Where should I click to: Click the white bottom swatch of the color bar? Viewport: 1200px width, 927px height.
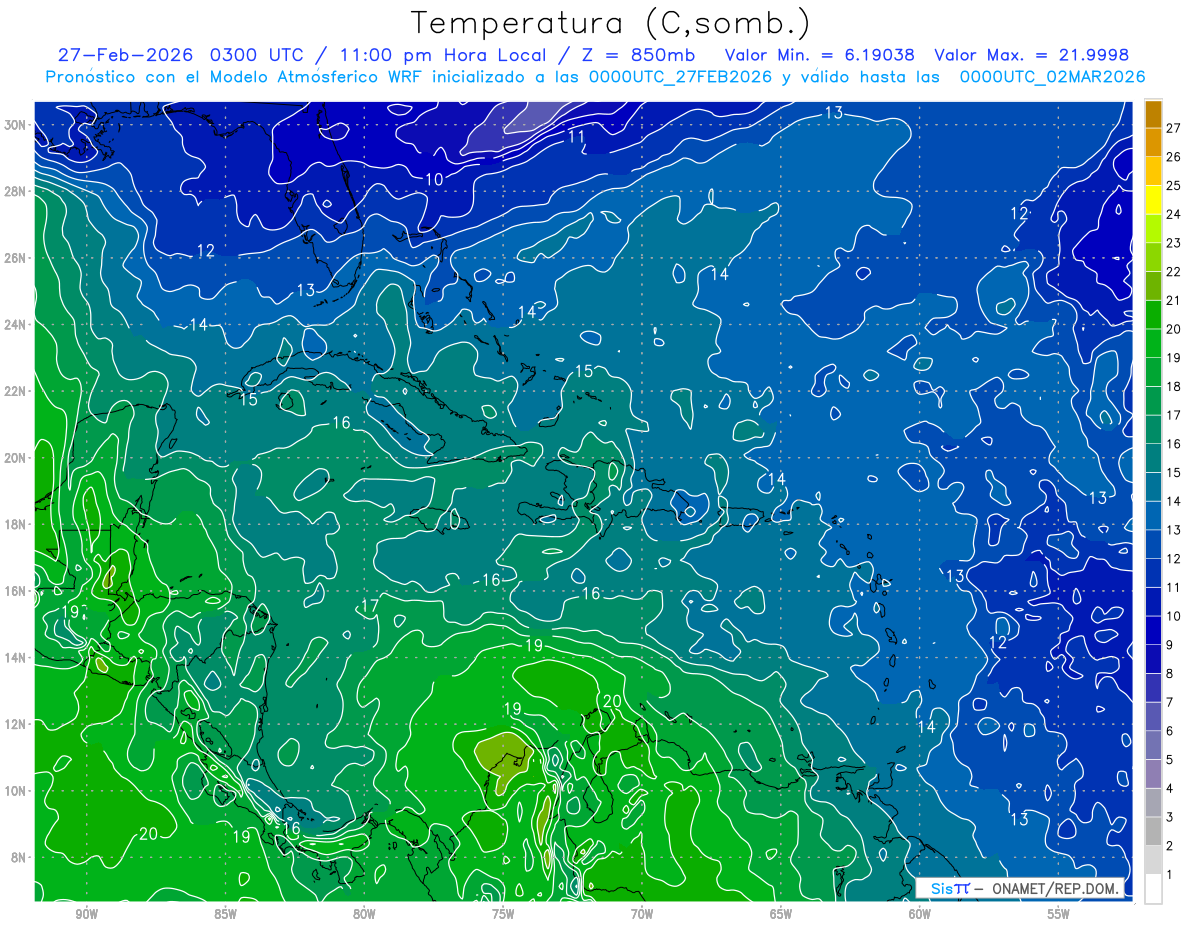[1153, 888]
